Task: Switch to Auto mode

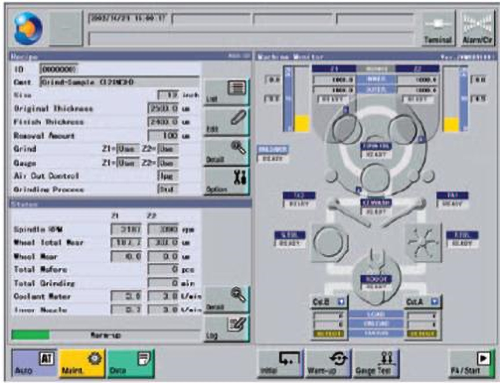Action: (x=34, y=363)
